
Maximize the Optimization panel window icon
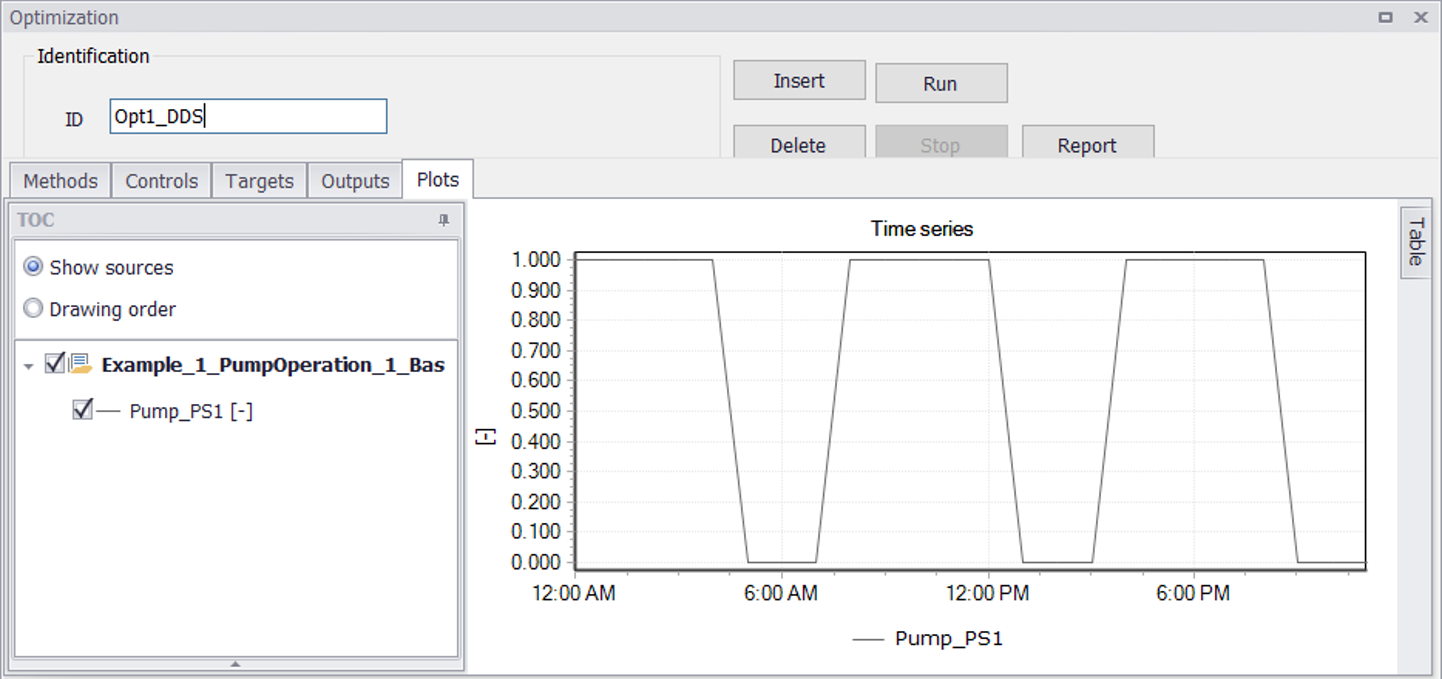(x=1386, y=17)
